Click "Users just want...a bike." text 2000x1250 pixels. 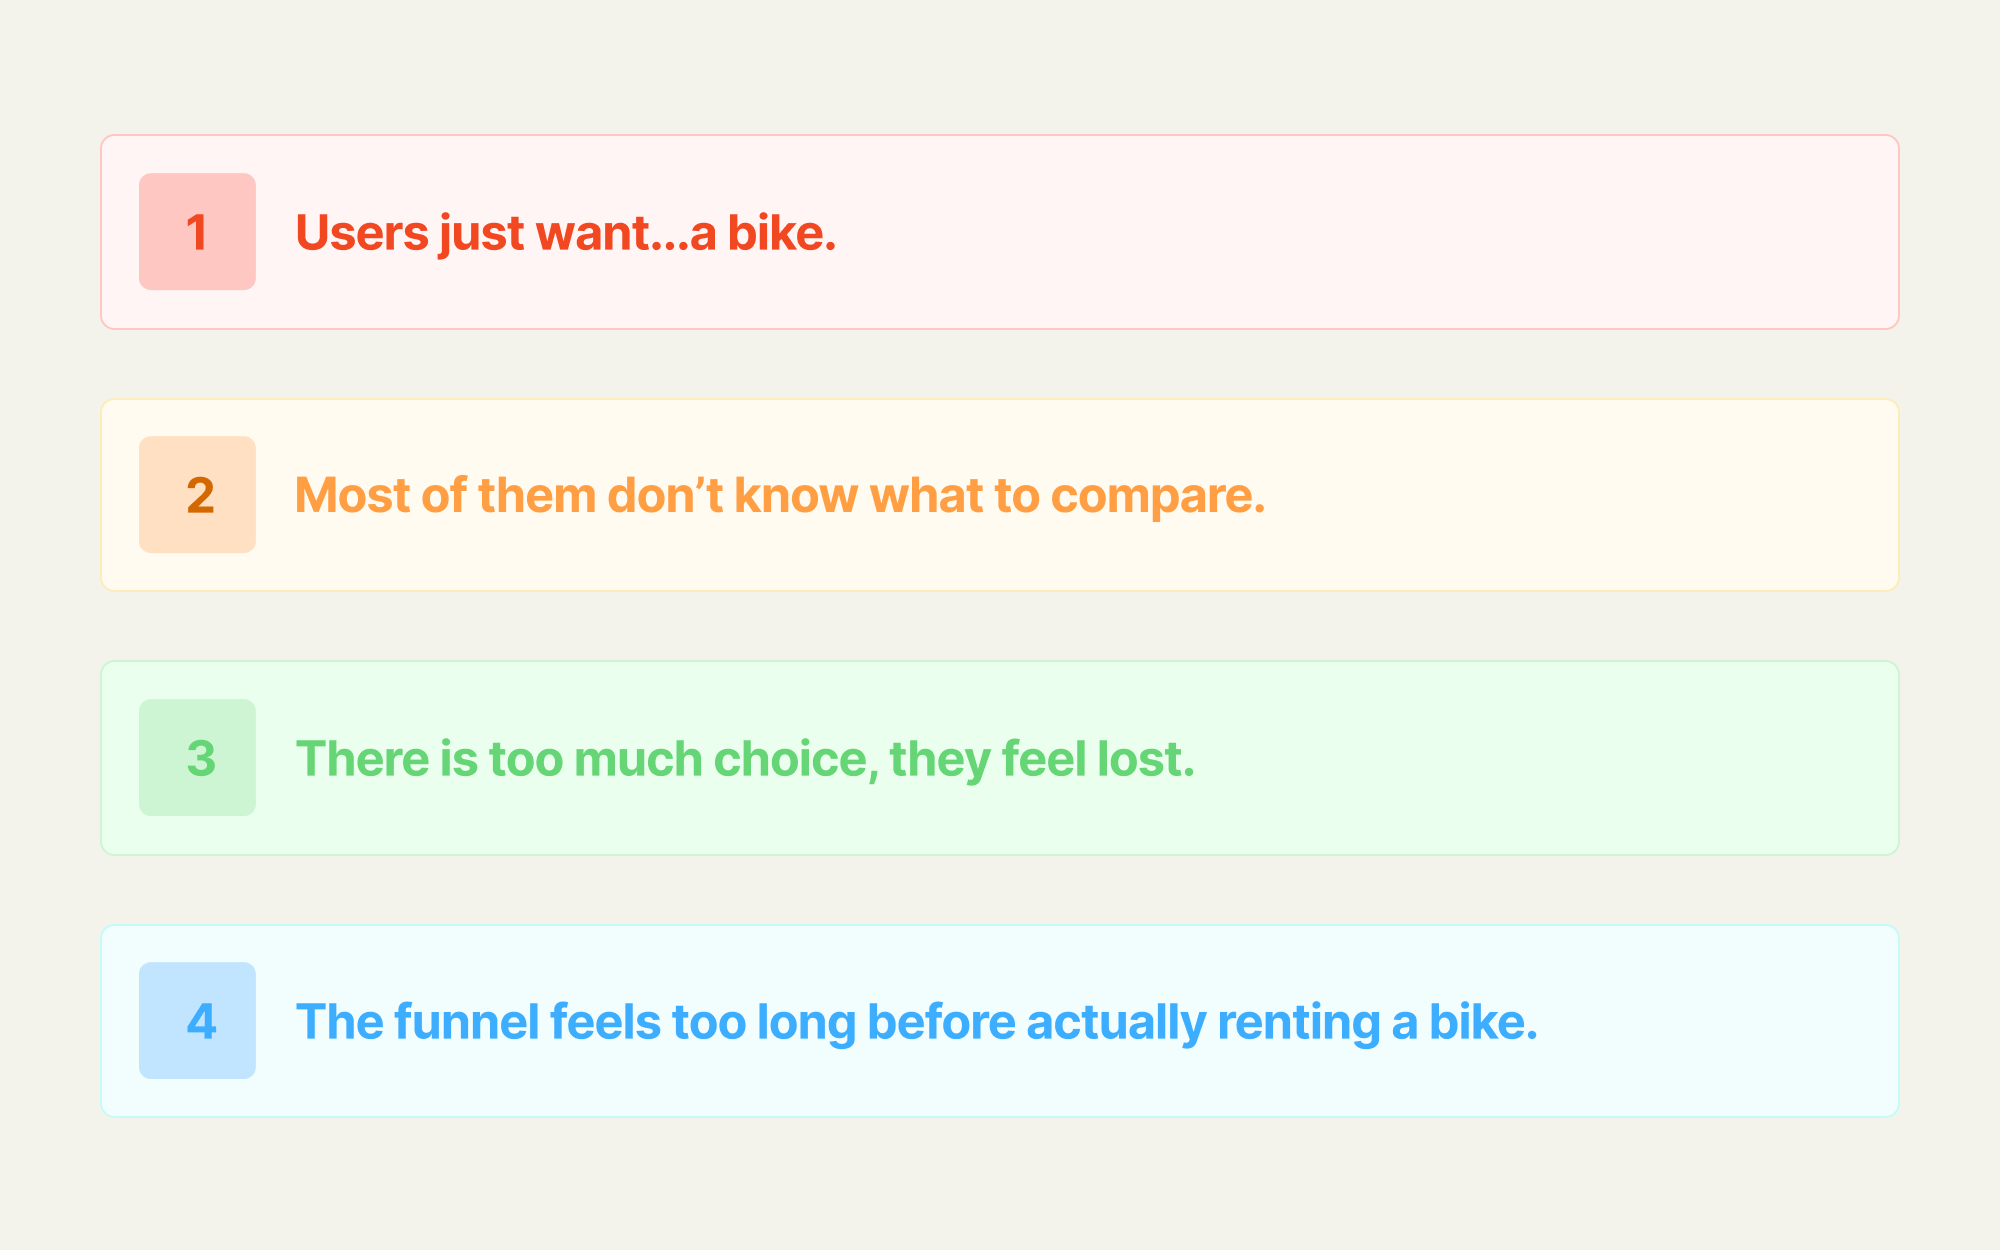[566, 233]
